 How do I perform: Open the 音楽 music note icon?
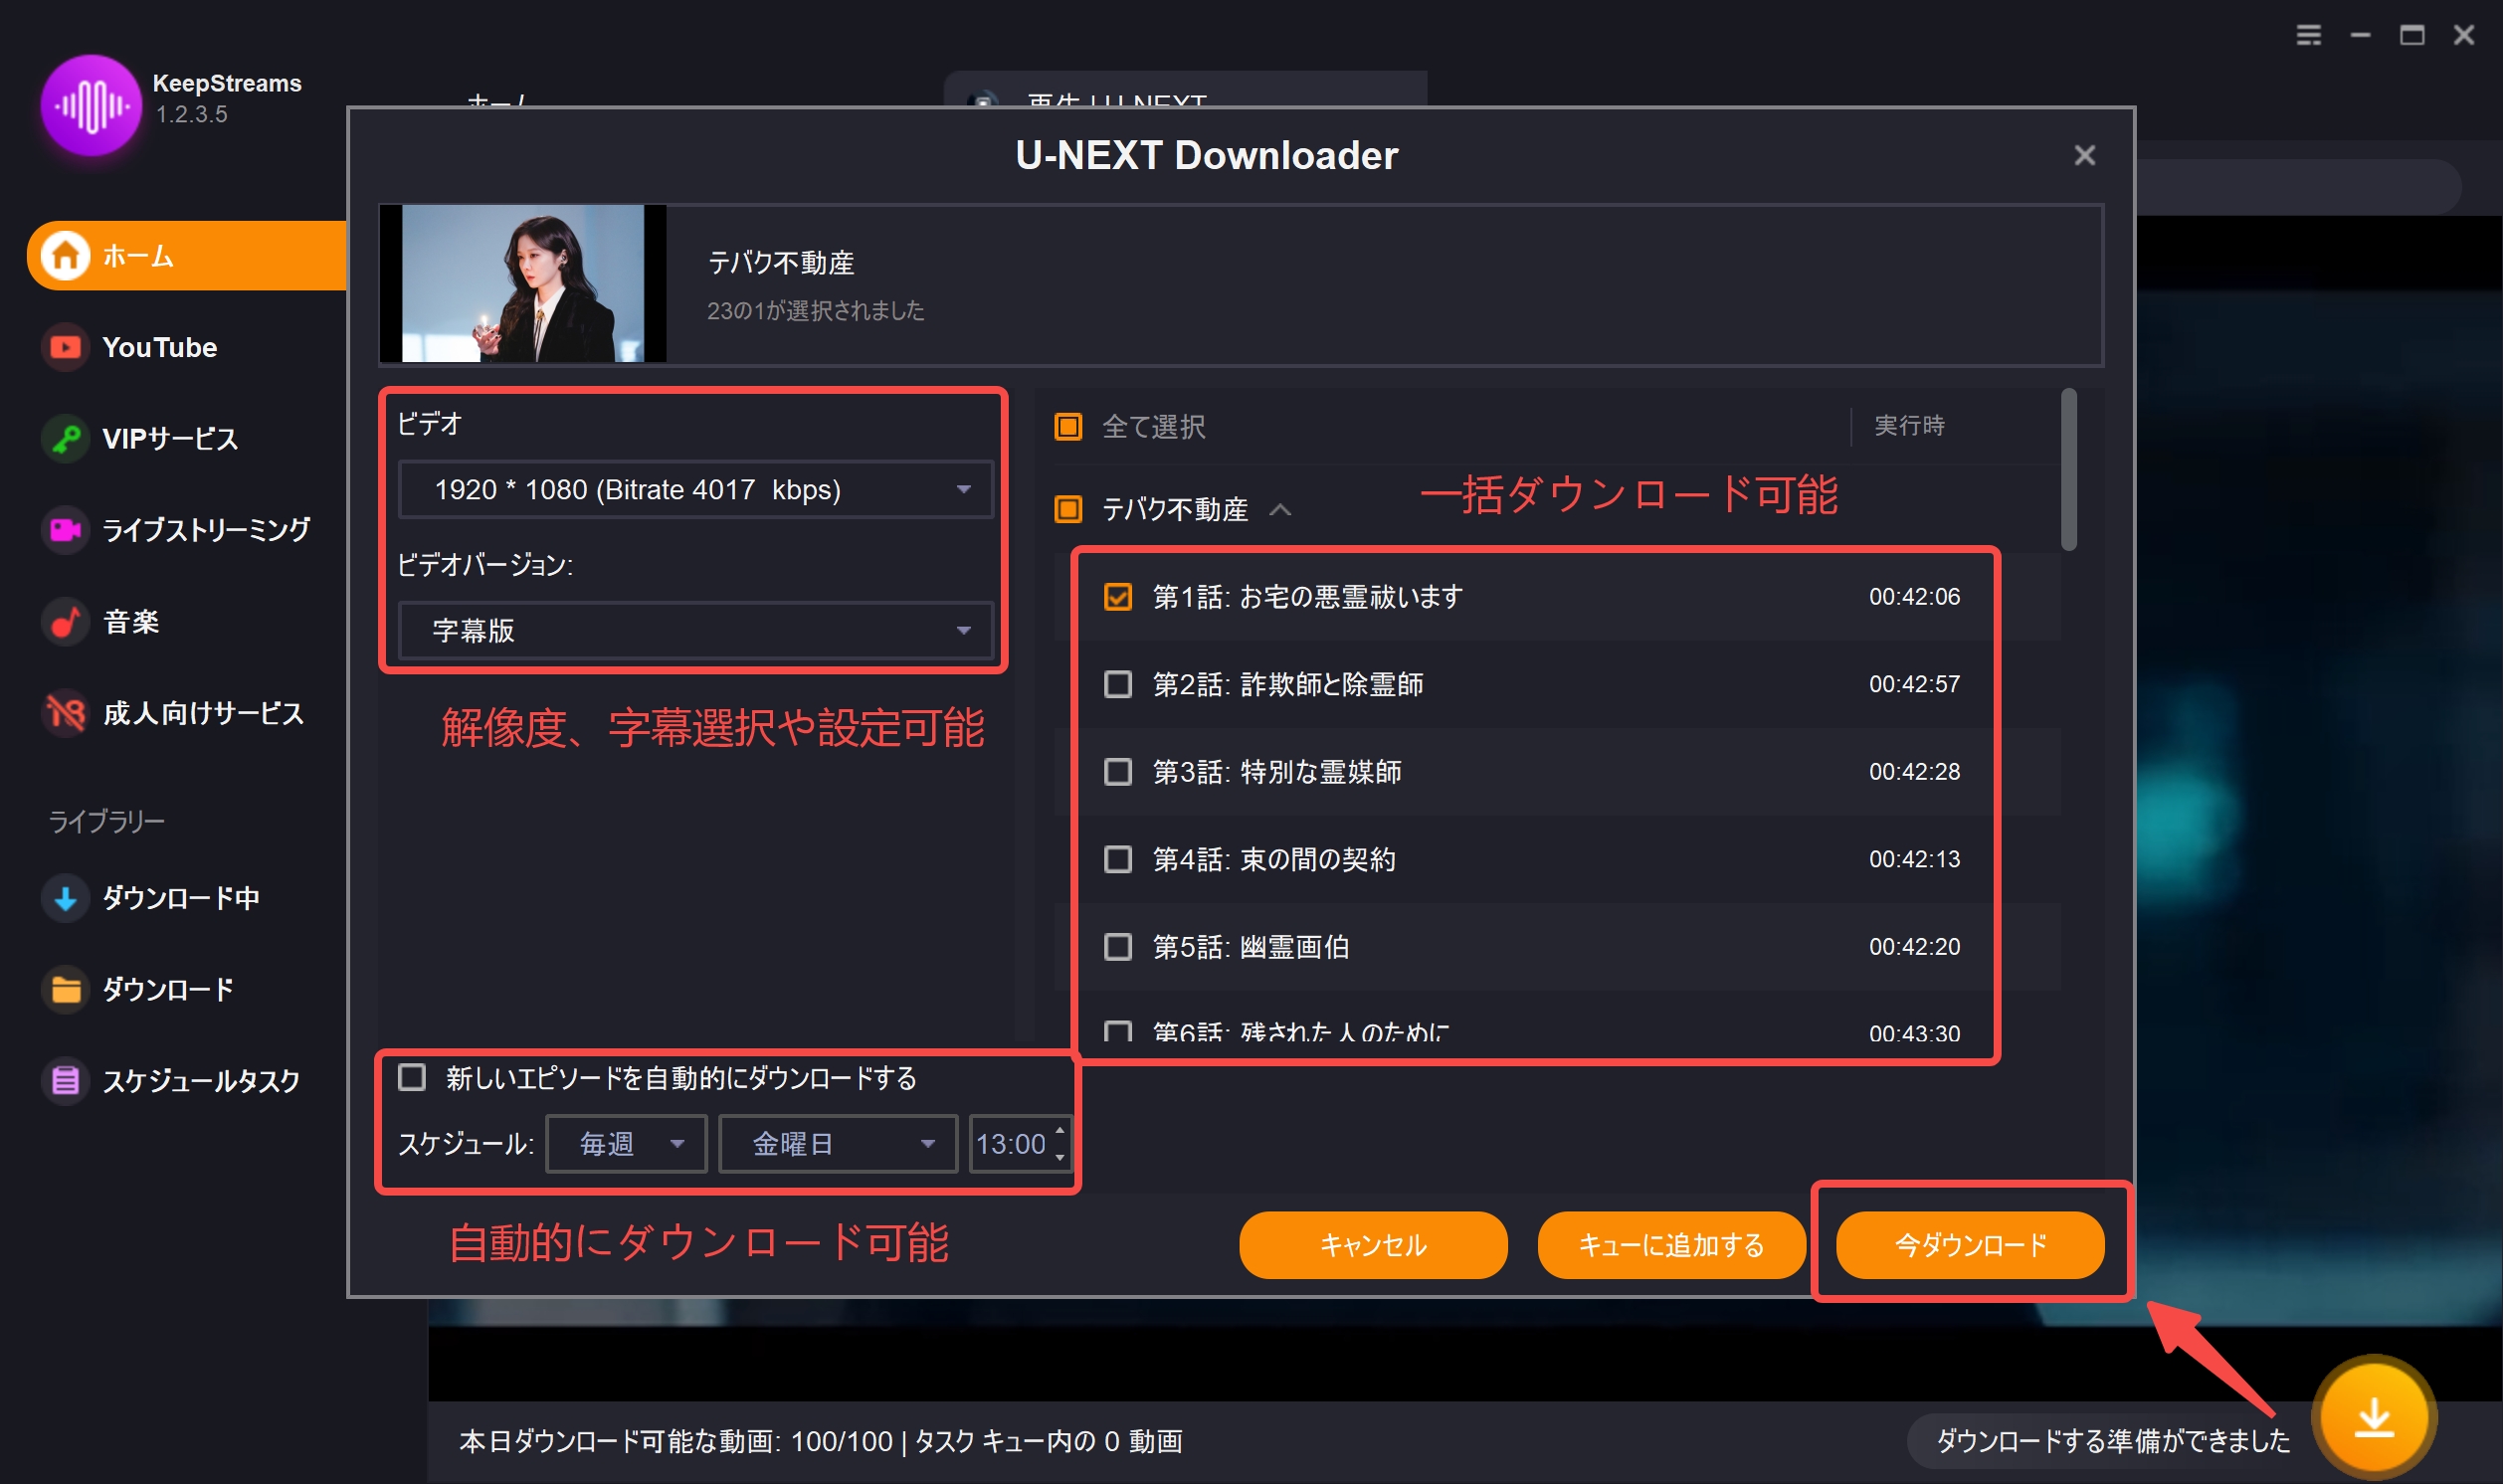(65, 621)
